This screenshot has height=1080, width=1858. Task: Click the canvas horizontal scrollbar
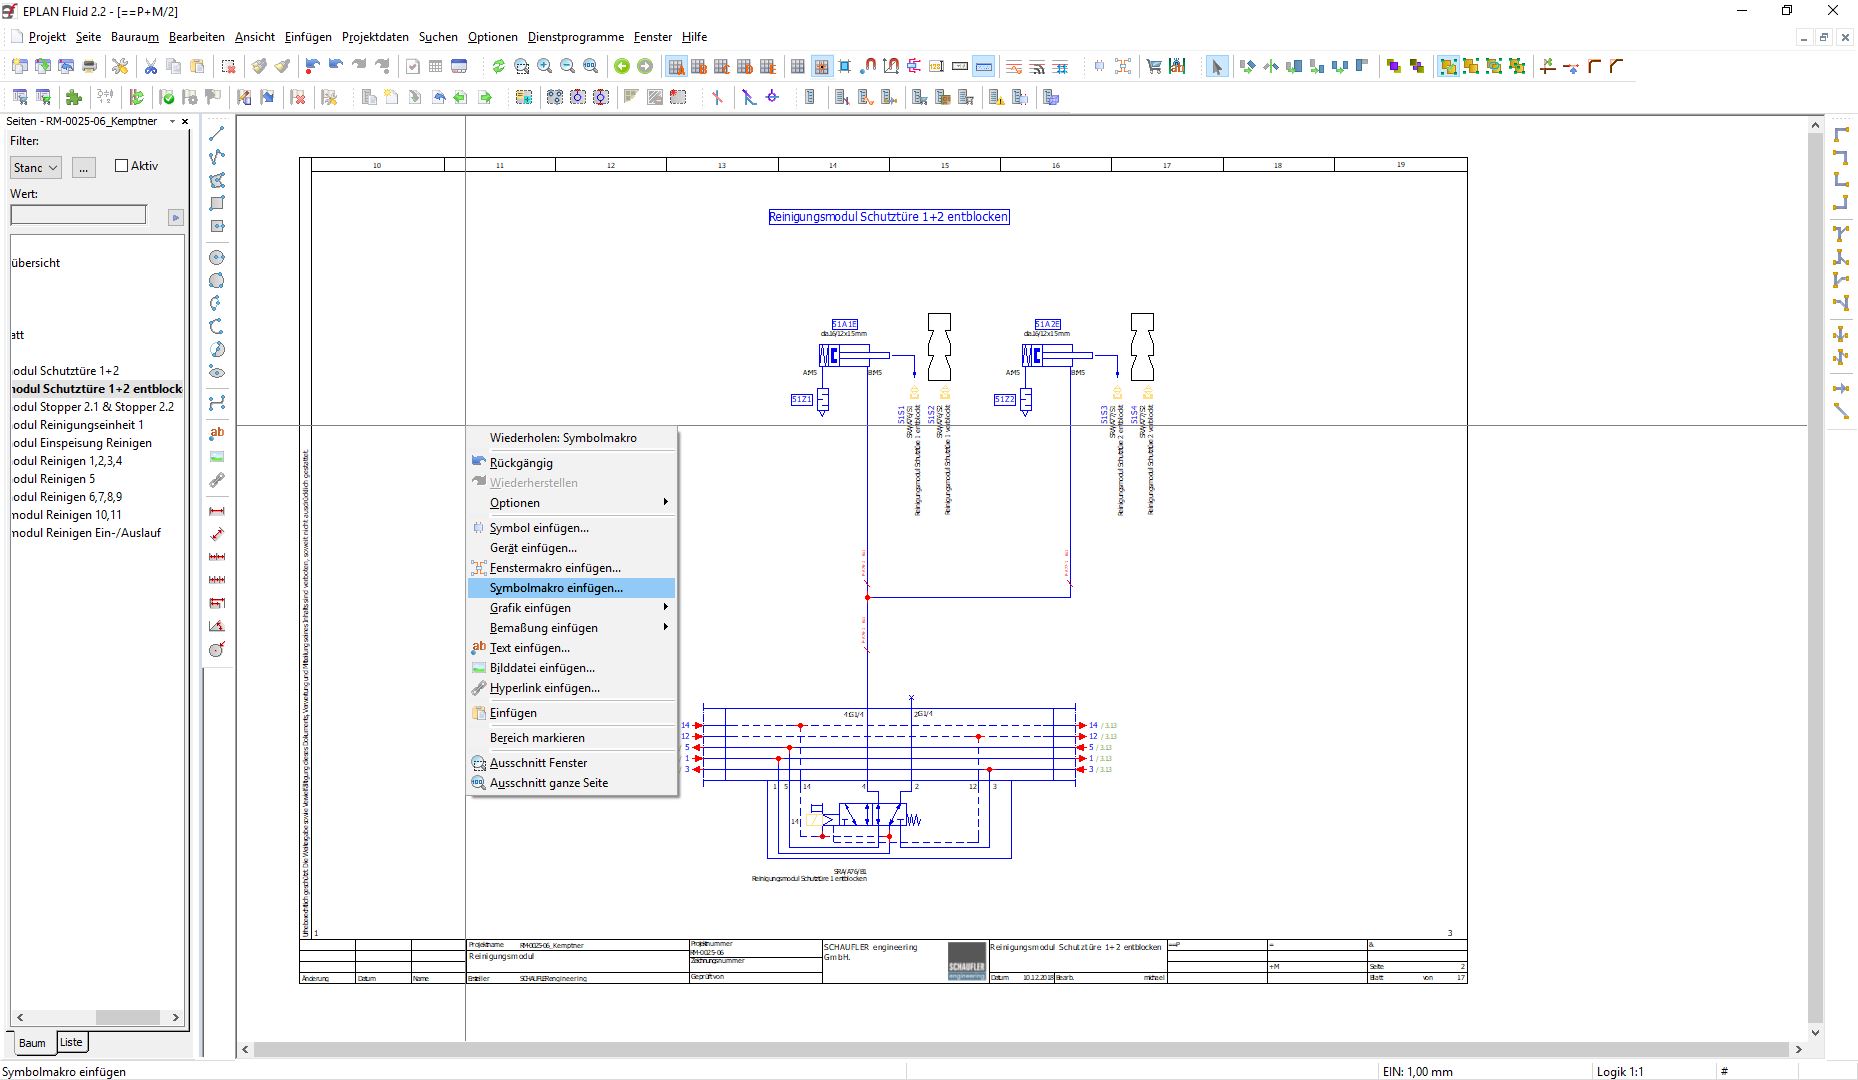pyautogui.click(x=1020, y=1050)
